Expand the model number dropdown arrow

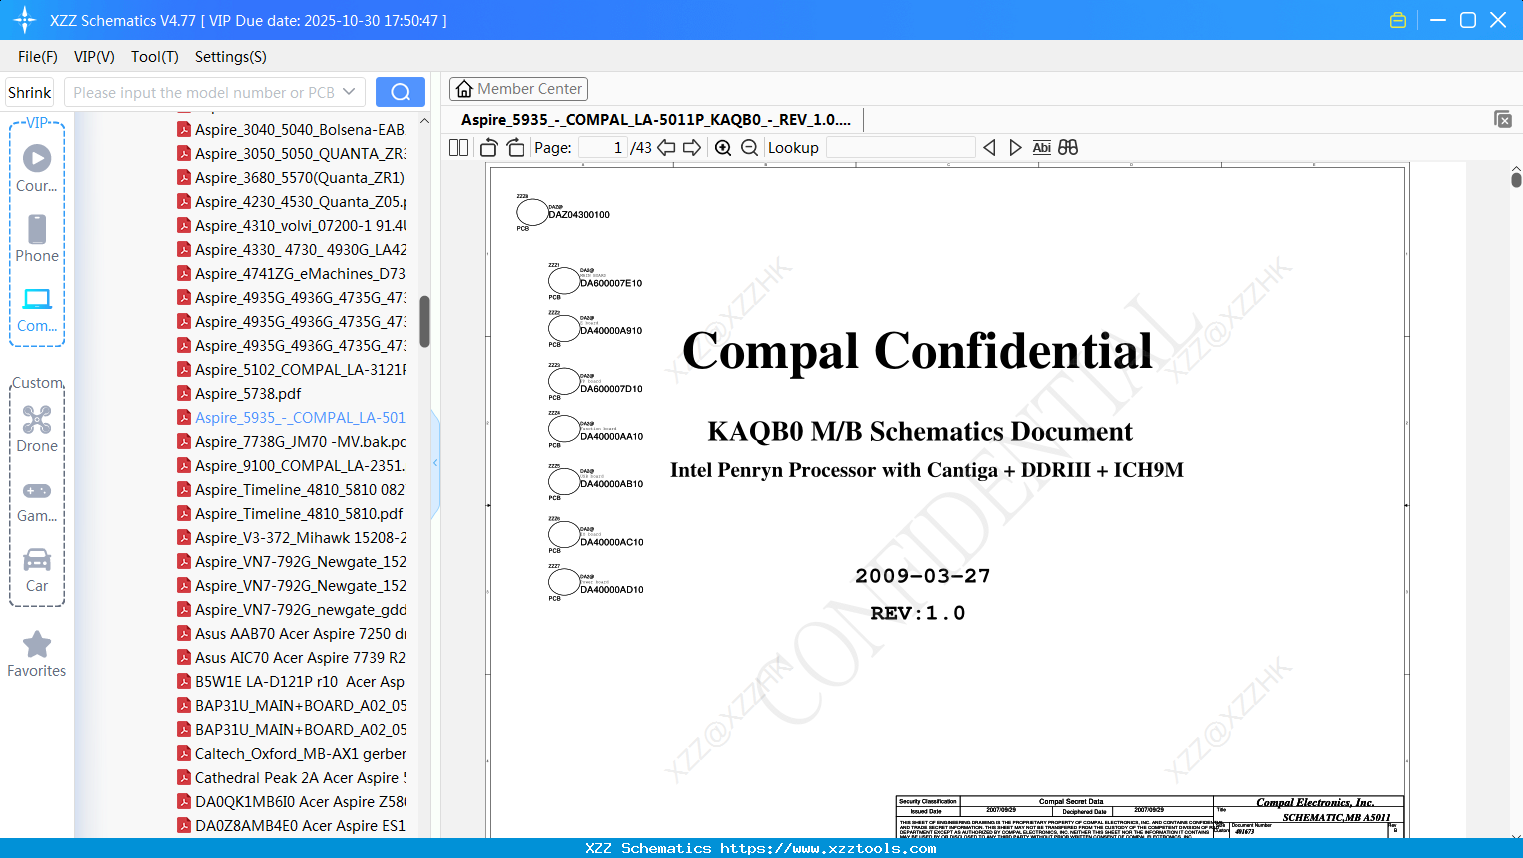[349, 92]
